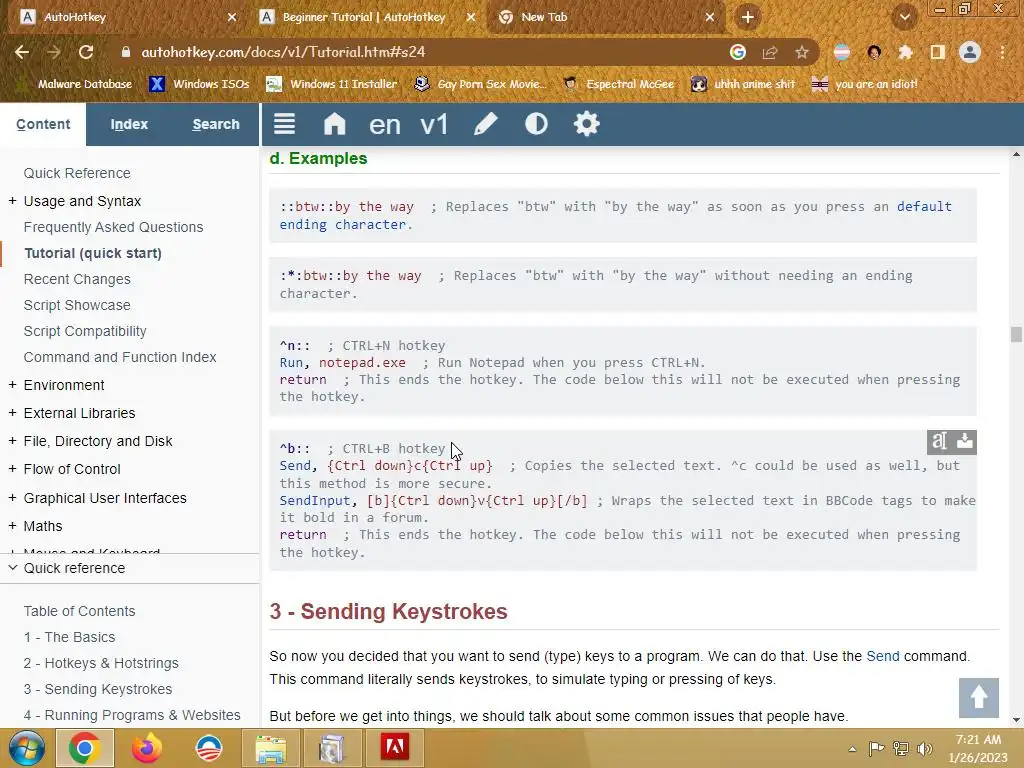The height and width of the screenshot is (768, 1024).
Task: Open the Malware Database bookmark
Action: click(x=74, y=84)
